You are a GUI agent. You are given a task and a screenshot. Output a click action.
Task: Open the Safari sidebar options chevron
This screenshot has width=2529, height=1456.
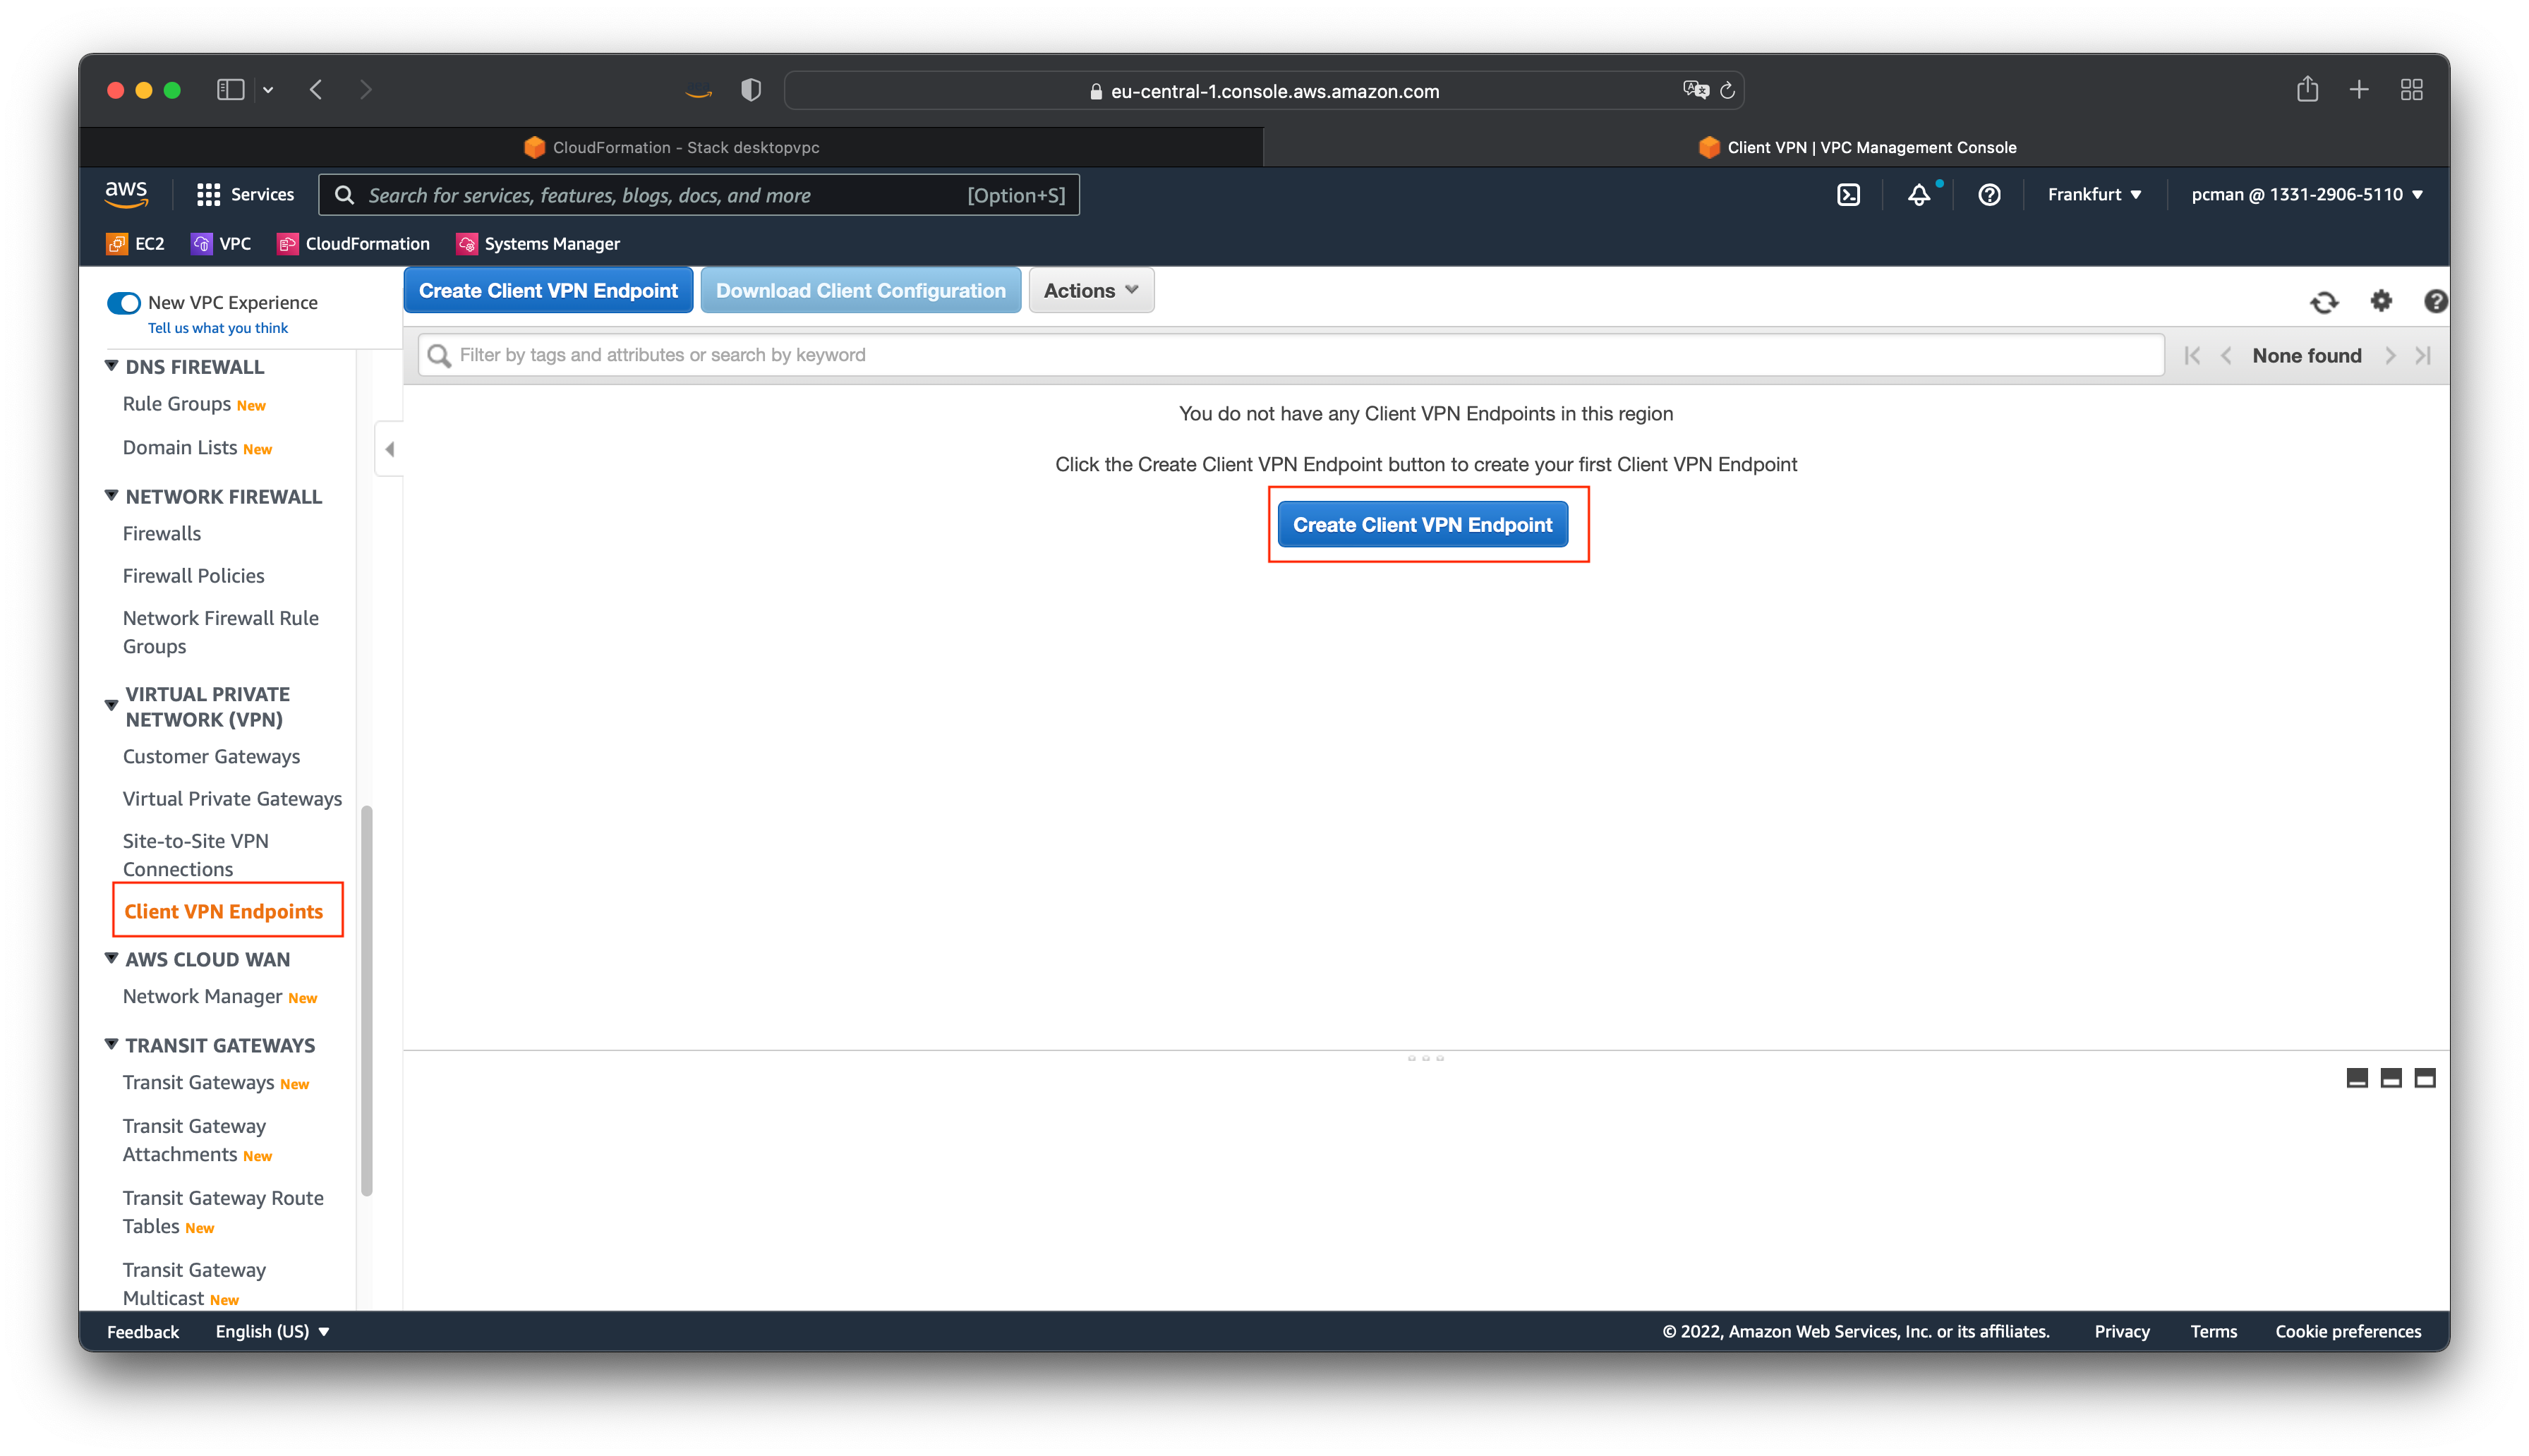(x=268, y=90)
